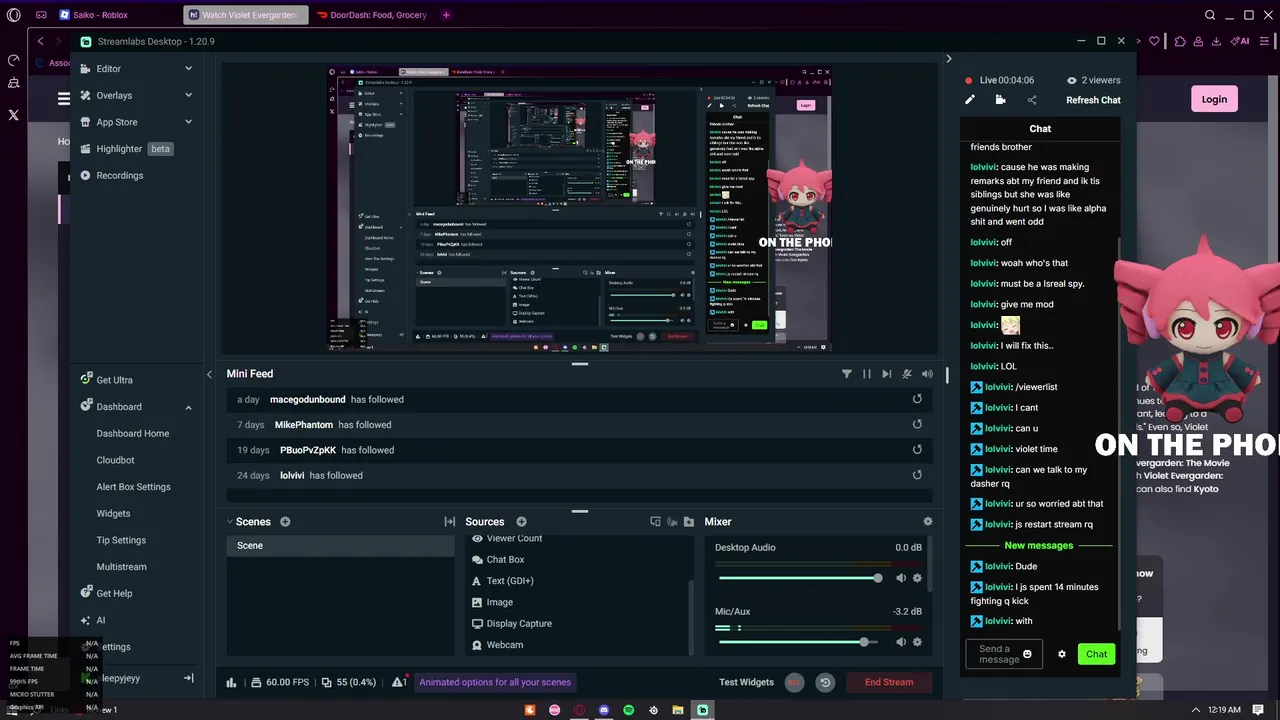
Task: Start recording with REC button
Action: coord(794,682)
